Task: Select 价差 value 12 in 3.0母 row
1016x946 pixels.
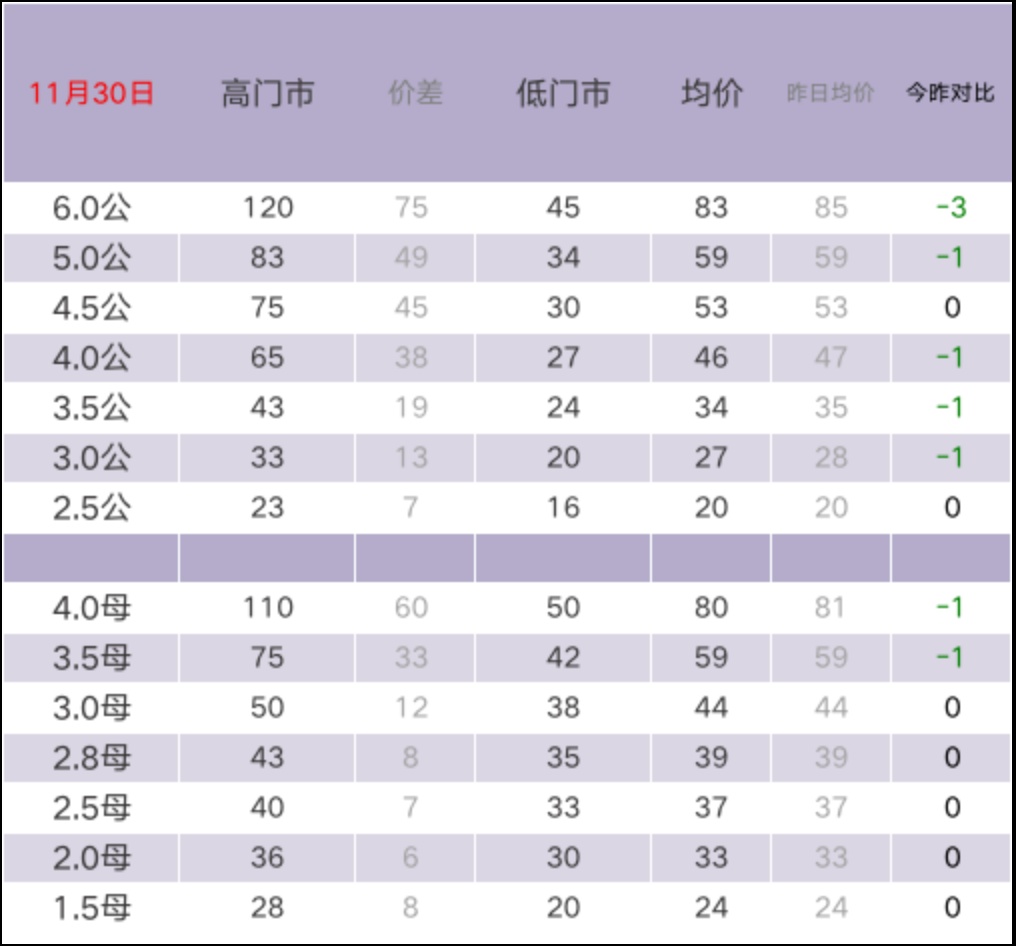Action: (x=411, y=708)
